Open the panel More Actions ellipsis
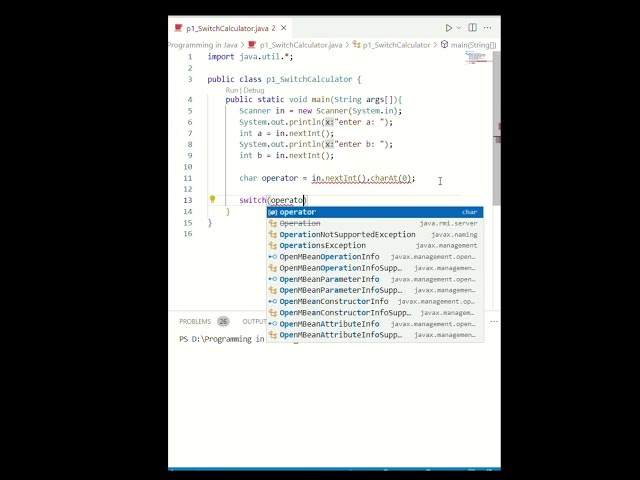The width and height of the screenshot is (640, 480). [494, 322]
